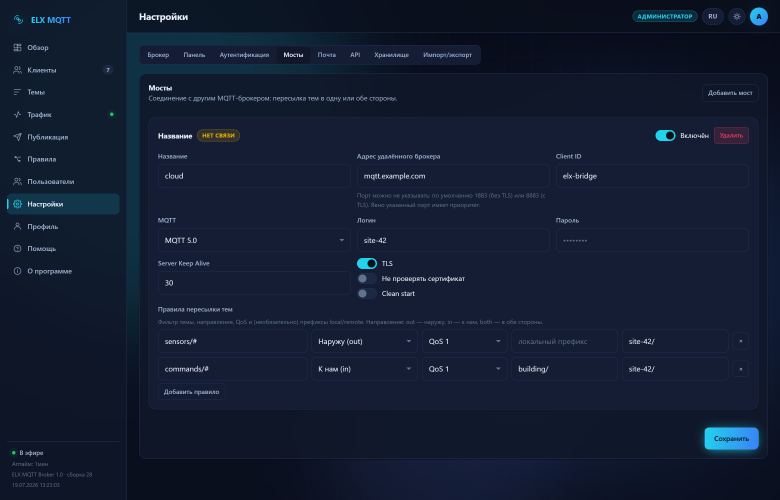Switch to the API tab

(355, 55)
